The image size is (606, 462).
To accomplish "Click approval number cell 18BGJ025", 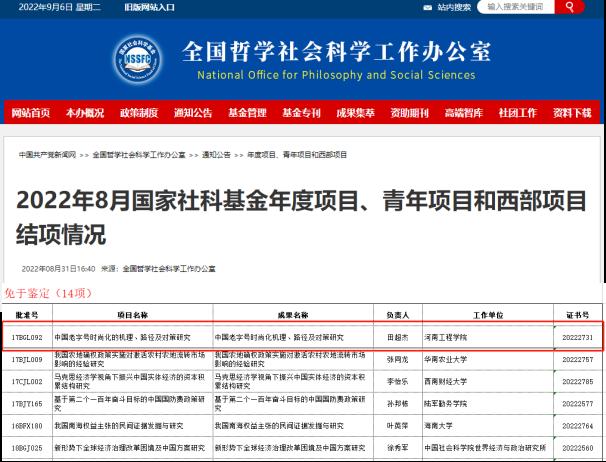I will pos(27,448).
